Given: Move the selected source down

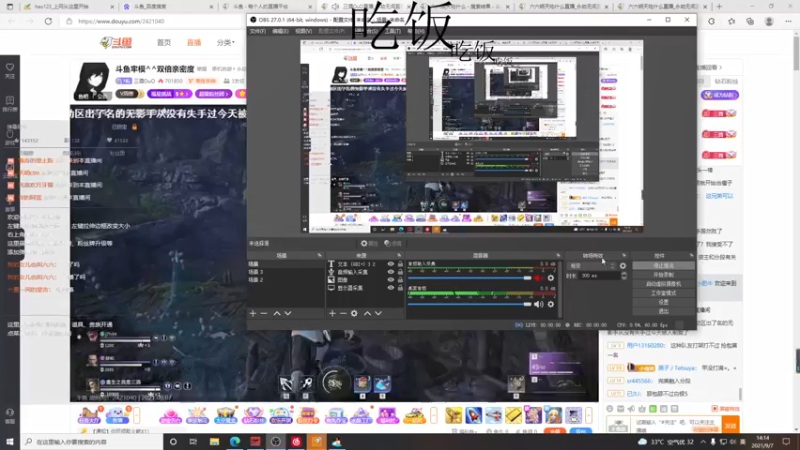Looking at the screenshot, I should [378, 313].
